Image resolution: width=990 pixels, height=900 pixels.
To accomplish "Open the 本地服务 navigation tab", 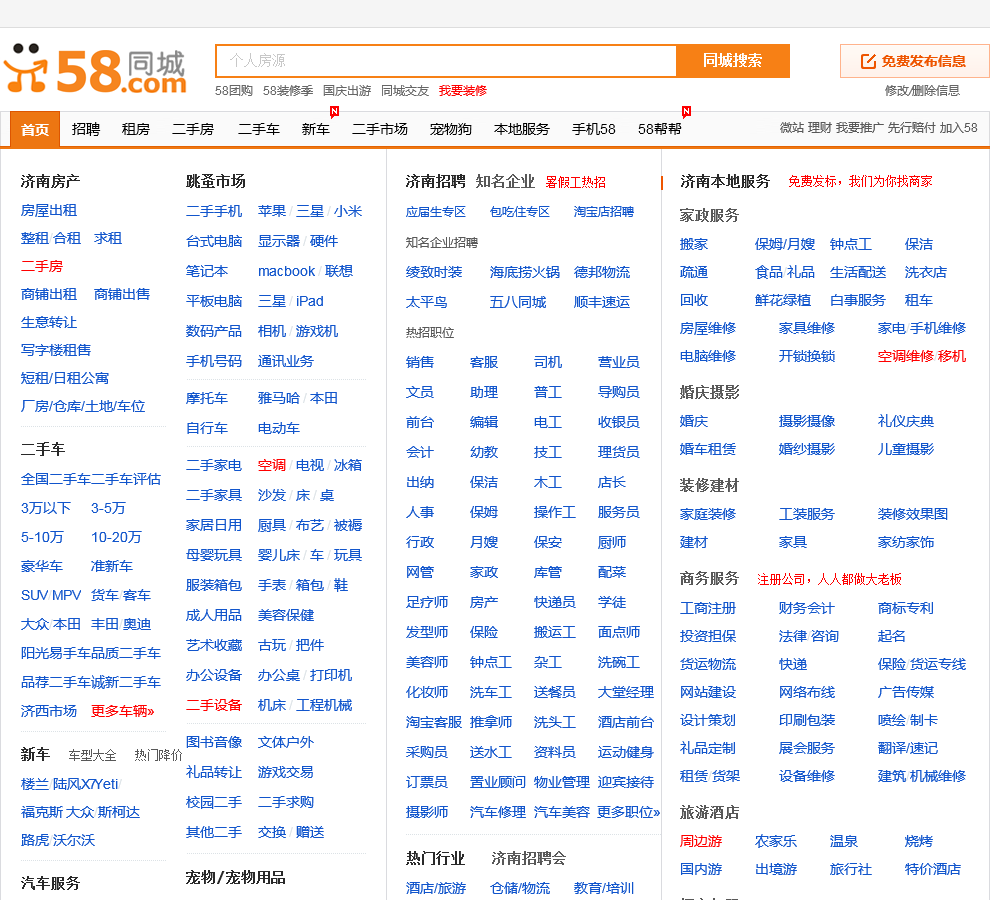I will 522,129.
